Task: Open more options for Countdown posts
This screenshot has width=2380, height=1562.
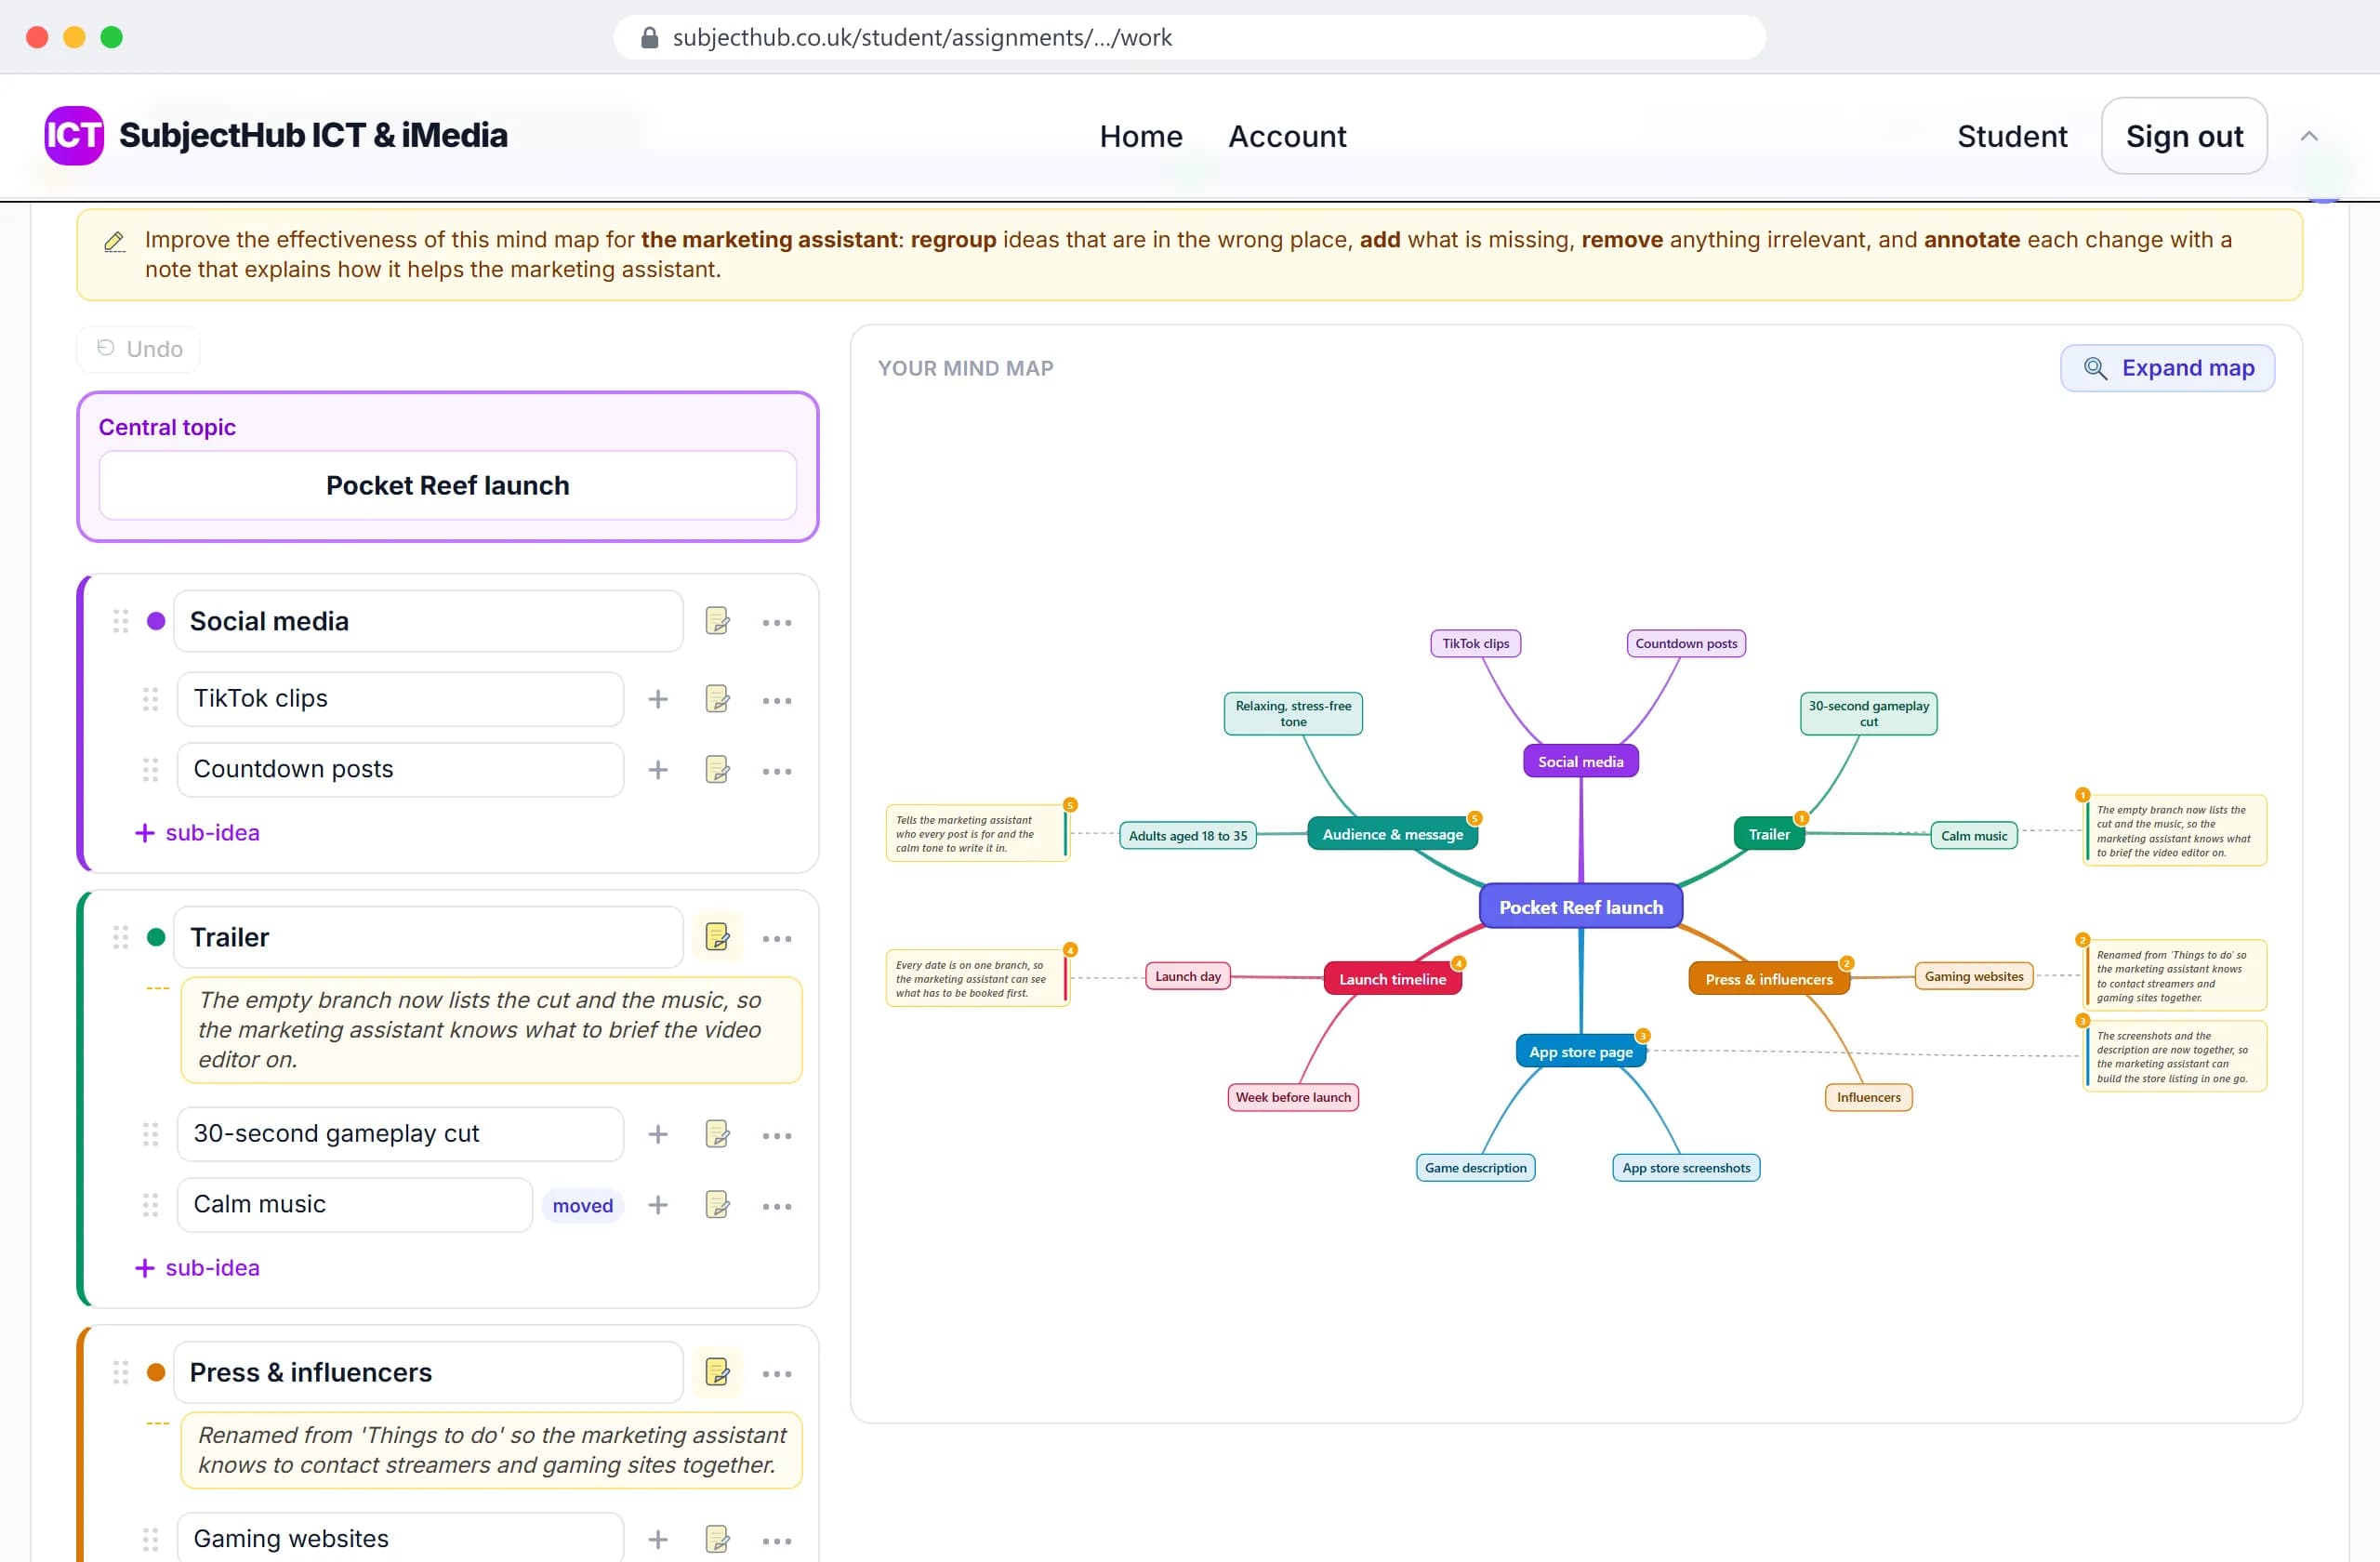Action: (777, 771)
